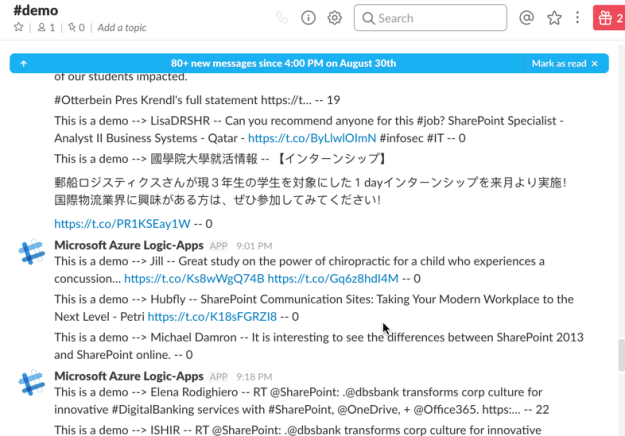Click the APP badge beside 9:18 PM
This screenshot has width=625, height=436.
coord(218,377)
